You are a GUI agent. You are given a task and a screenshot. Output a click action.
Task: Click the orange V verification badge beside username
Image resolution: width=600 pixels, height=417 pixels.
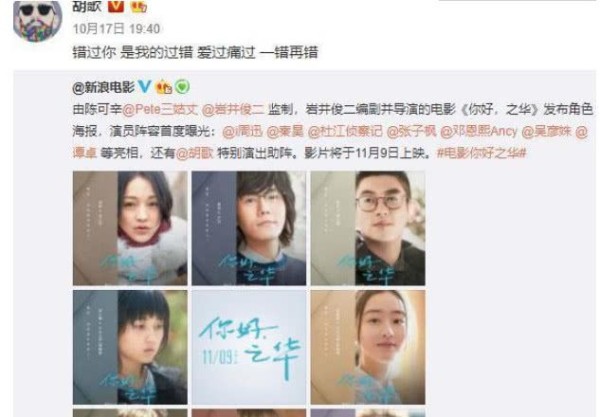(x=116, y=6)
